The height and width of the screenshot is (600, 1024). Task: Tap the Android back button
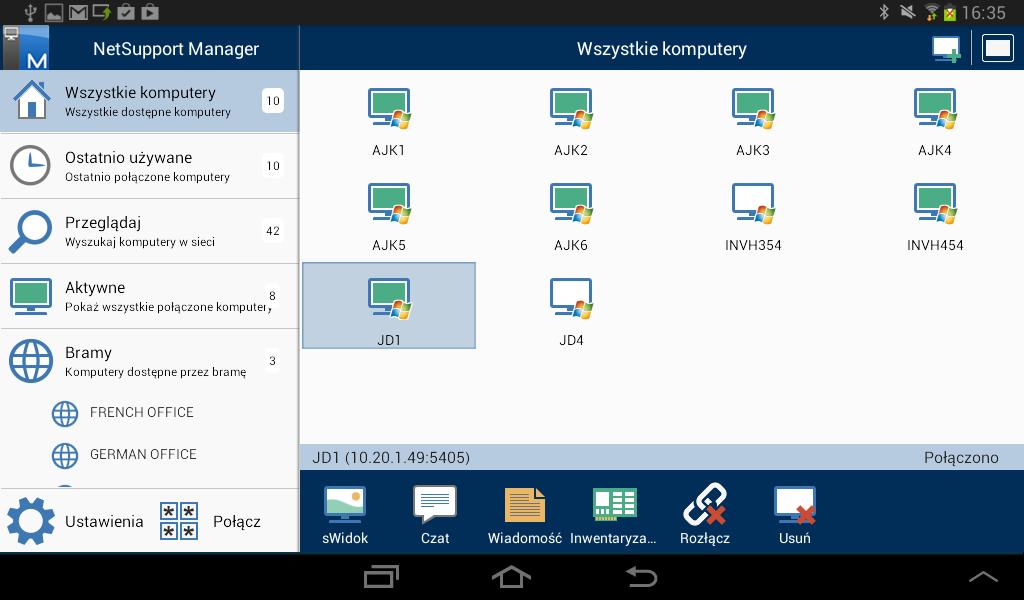(641, 576)
